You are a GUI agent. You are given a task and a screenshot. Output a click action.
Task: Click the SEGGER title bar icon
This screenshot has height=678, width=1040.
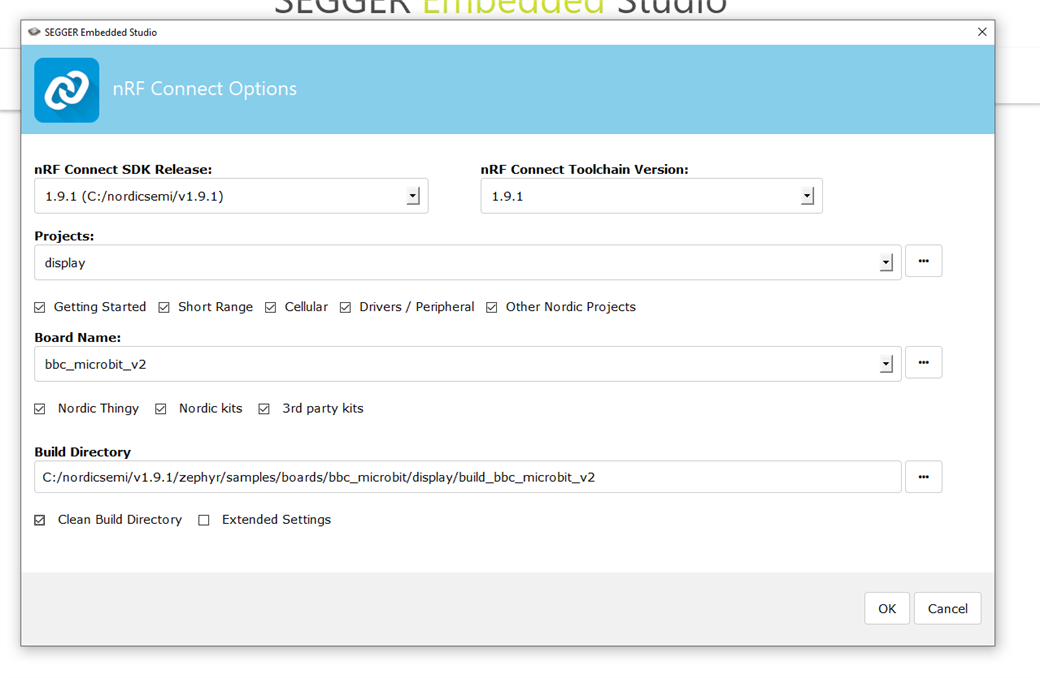coord(34,32)
